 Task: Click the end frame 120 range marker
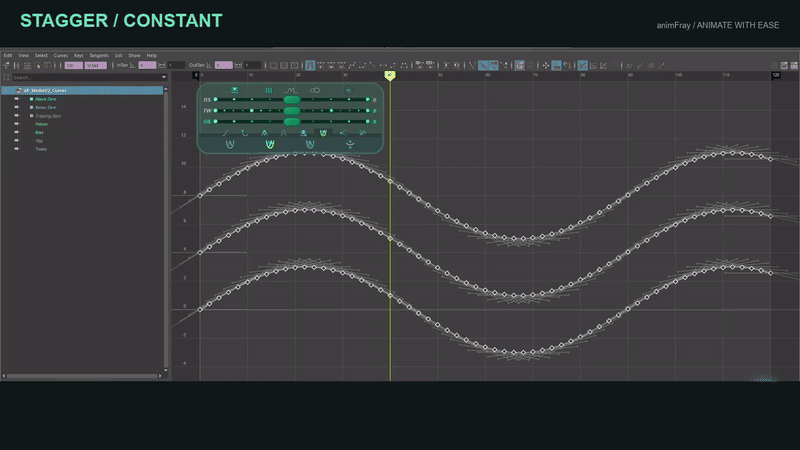point(776,75)
